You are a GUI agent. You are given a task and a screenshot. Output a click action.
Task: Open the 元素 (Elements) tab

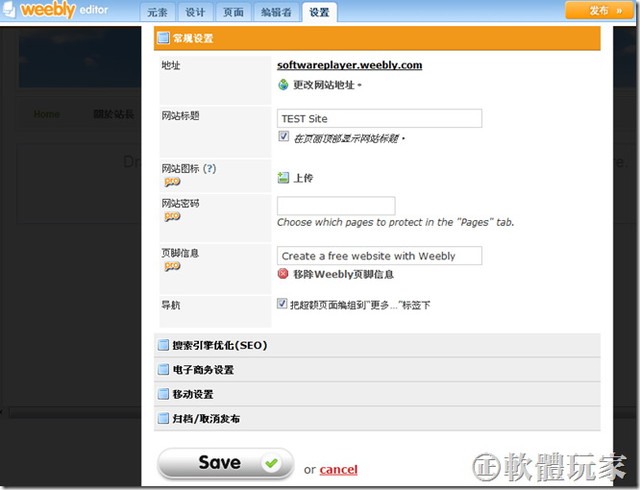tap(157, 12)
